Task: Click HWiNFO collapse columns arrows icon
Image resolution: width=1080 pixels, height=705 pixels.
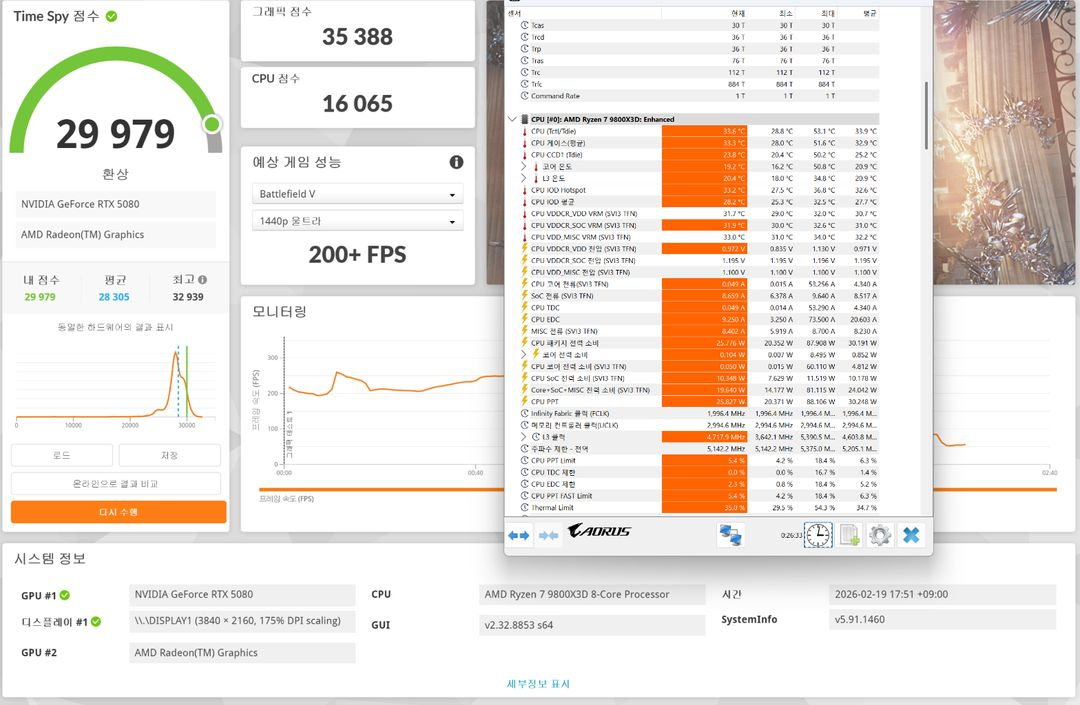Action: [548, 536]
